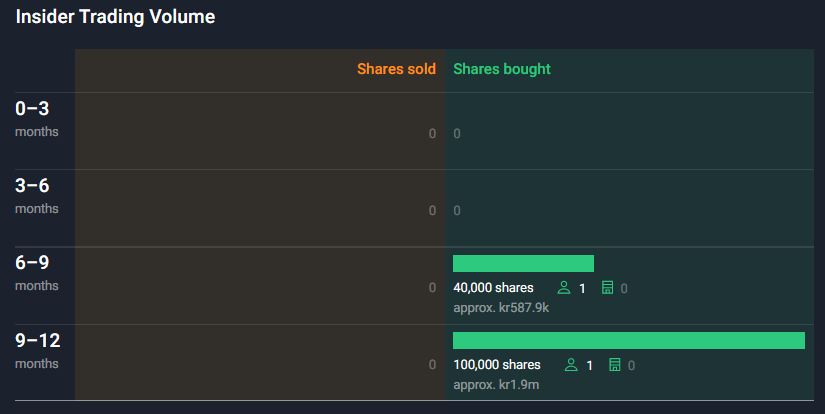Click the approx. kr1.9m value
The width and height of the screenshot is (825, 414).
coord(496,385)
